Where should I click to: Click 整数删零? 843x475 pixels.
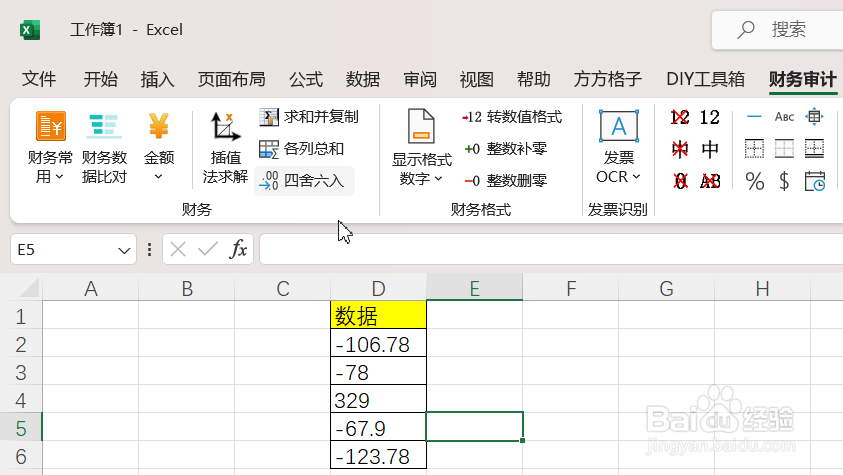tap(505, 181)
